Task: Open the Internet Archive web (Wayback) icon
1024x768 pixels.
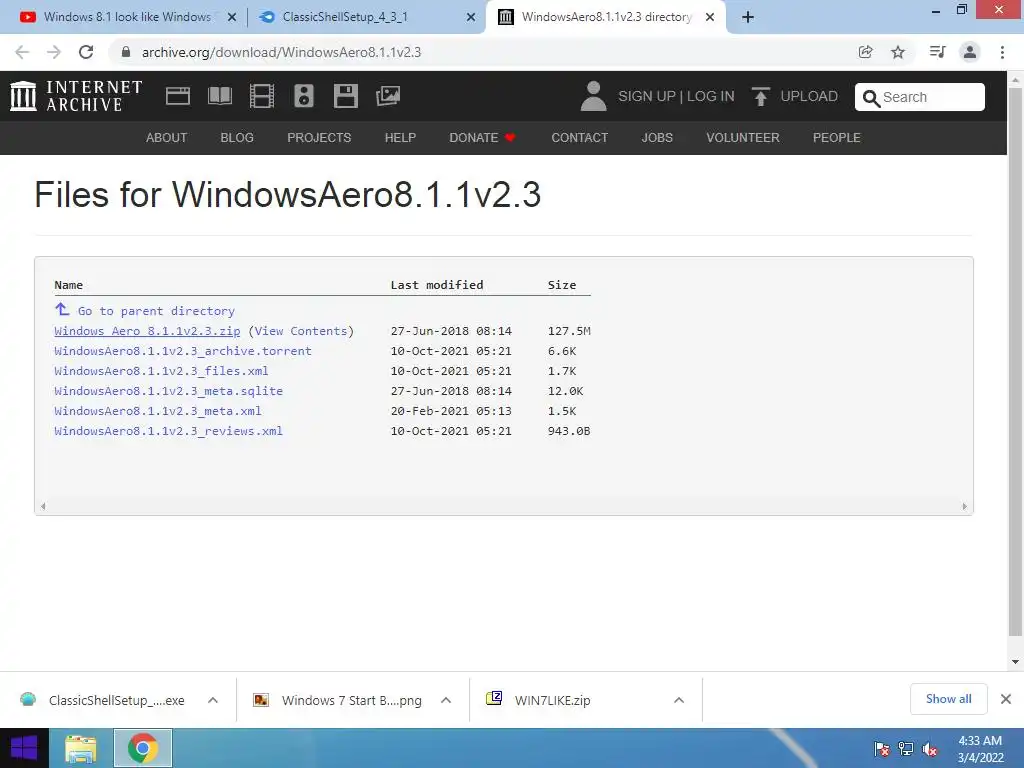Action: 178,96
